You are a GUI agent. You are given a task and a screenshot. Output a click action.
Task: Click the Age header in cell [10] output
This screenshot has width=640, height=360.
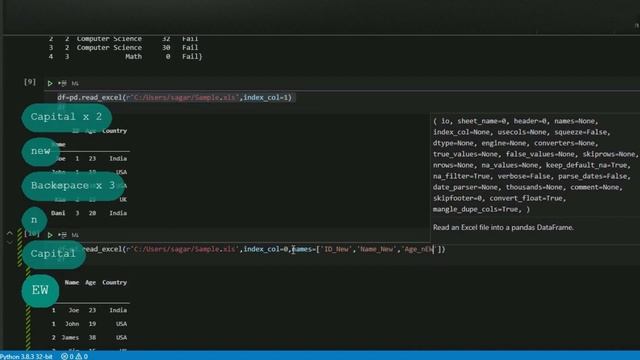click(x=91, y=282)
